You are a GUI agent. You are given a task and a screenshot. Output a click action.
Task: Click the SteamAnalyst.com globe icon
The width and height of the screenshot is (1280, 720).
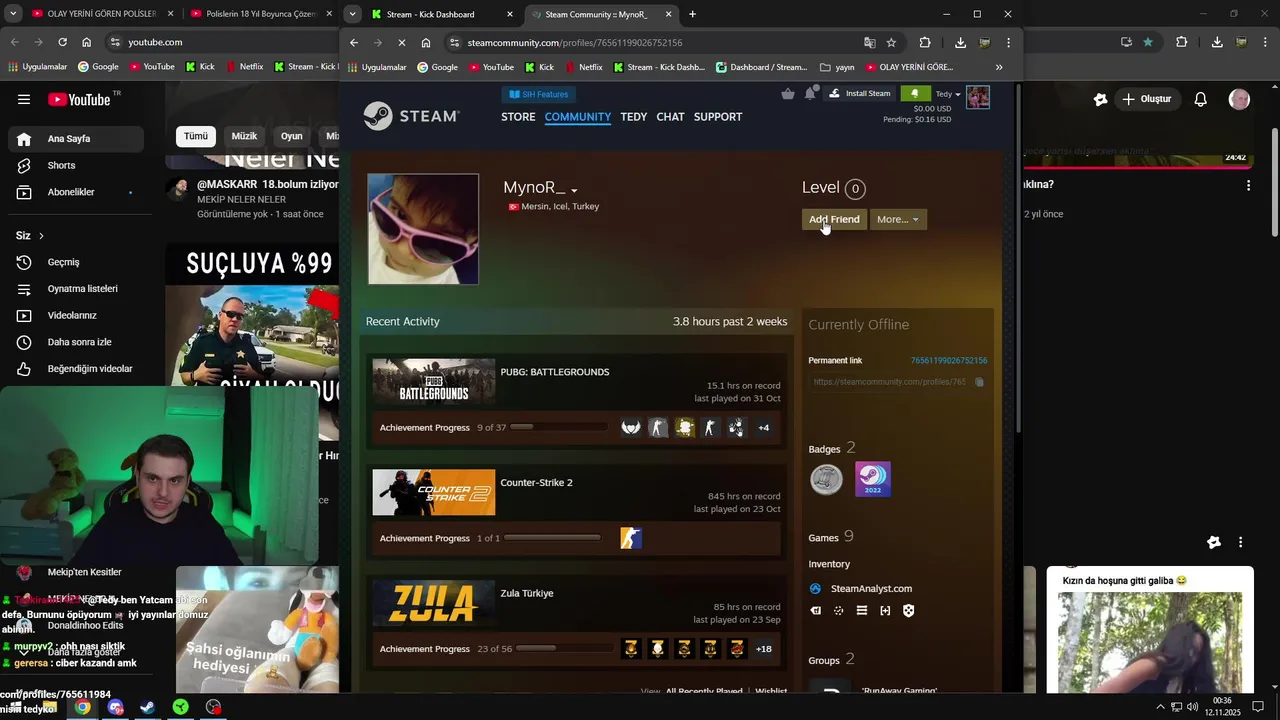[815, 589]
